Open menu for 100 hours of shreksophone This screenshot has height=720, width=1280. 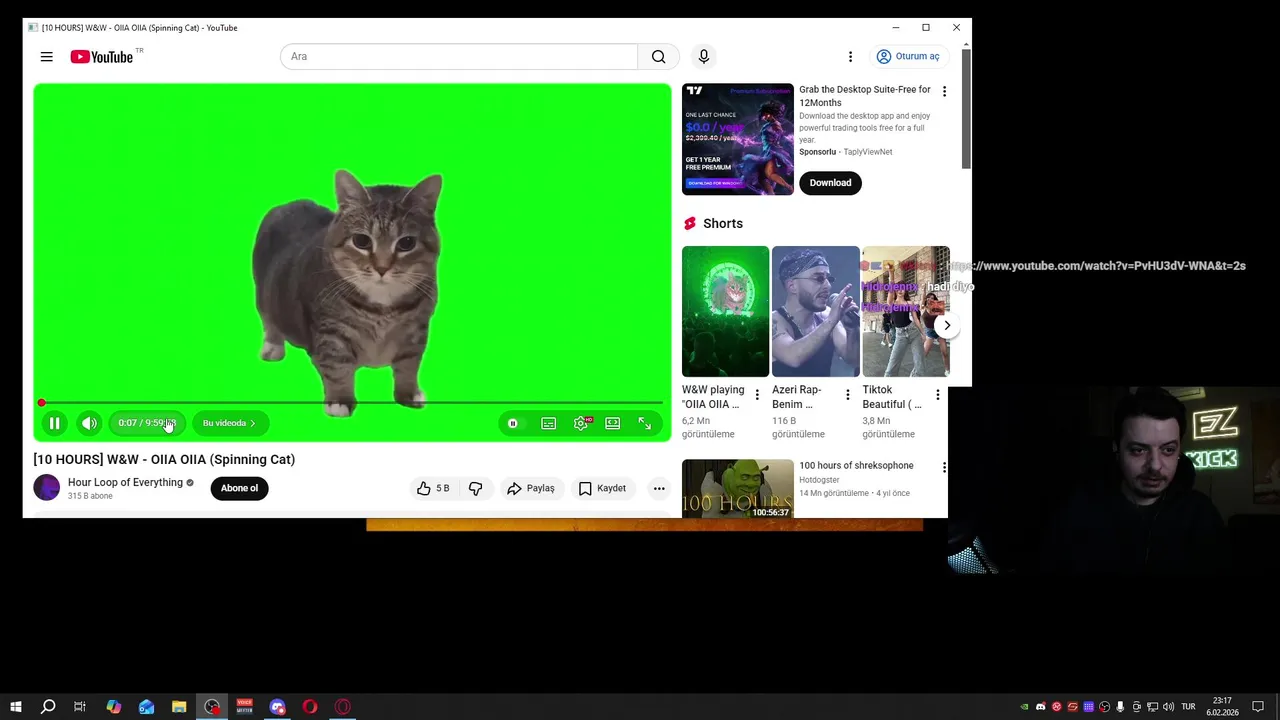click(944, 467)
